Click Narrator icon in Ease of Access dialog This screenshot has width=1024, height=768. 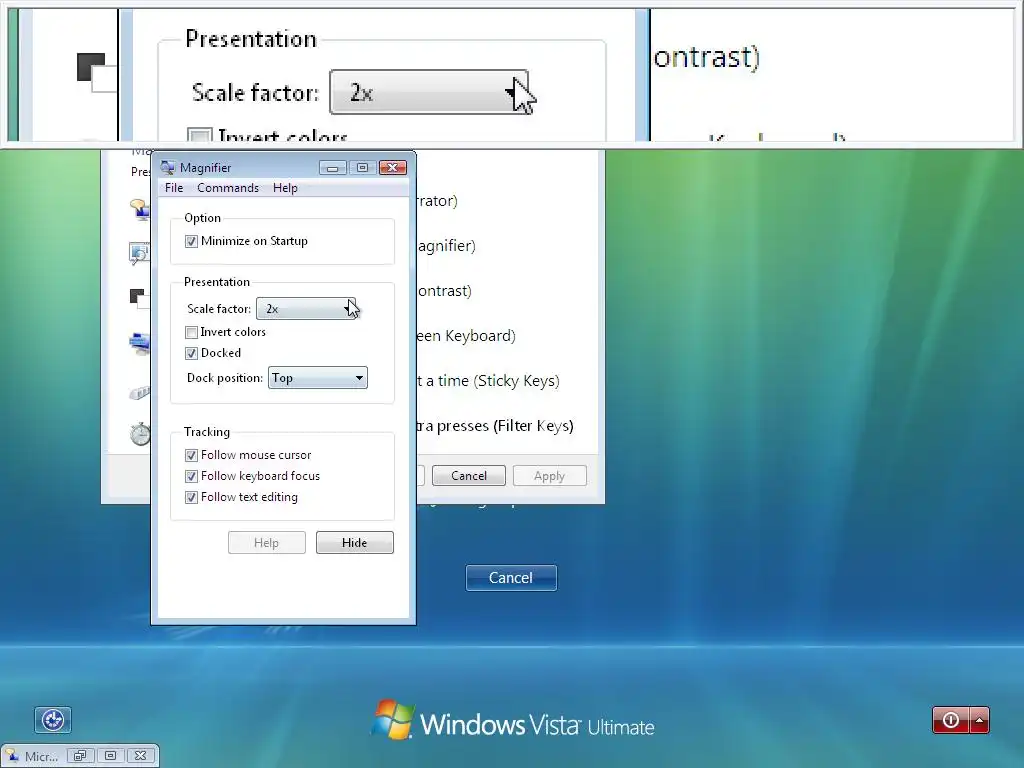pyautogui.click(x=140, y=209)
